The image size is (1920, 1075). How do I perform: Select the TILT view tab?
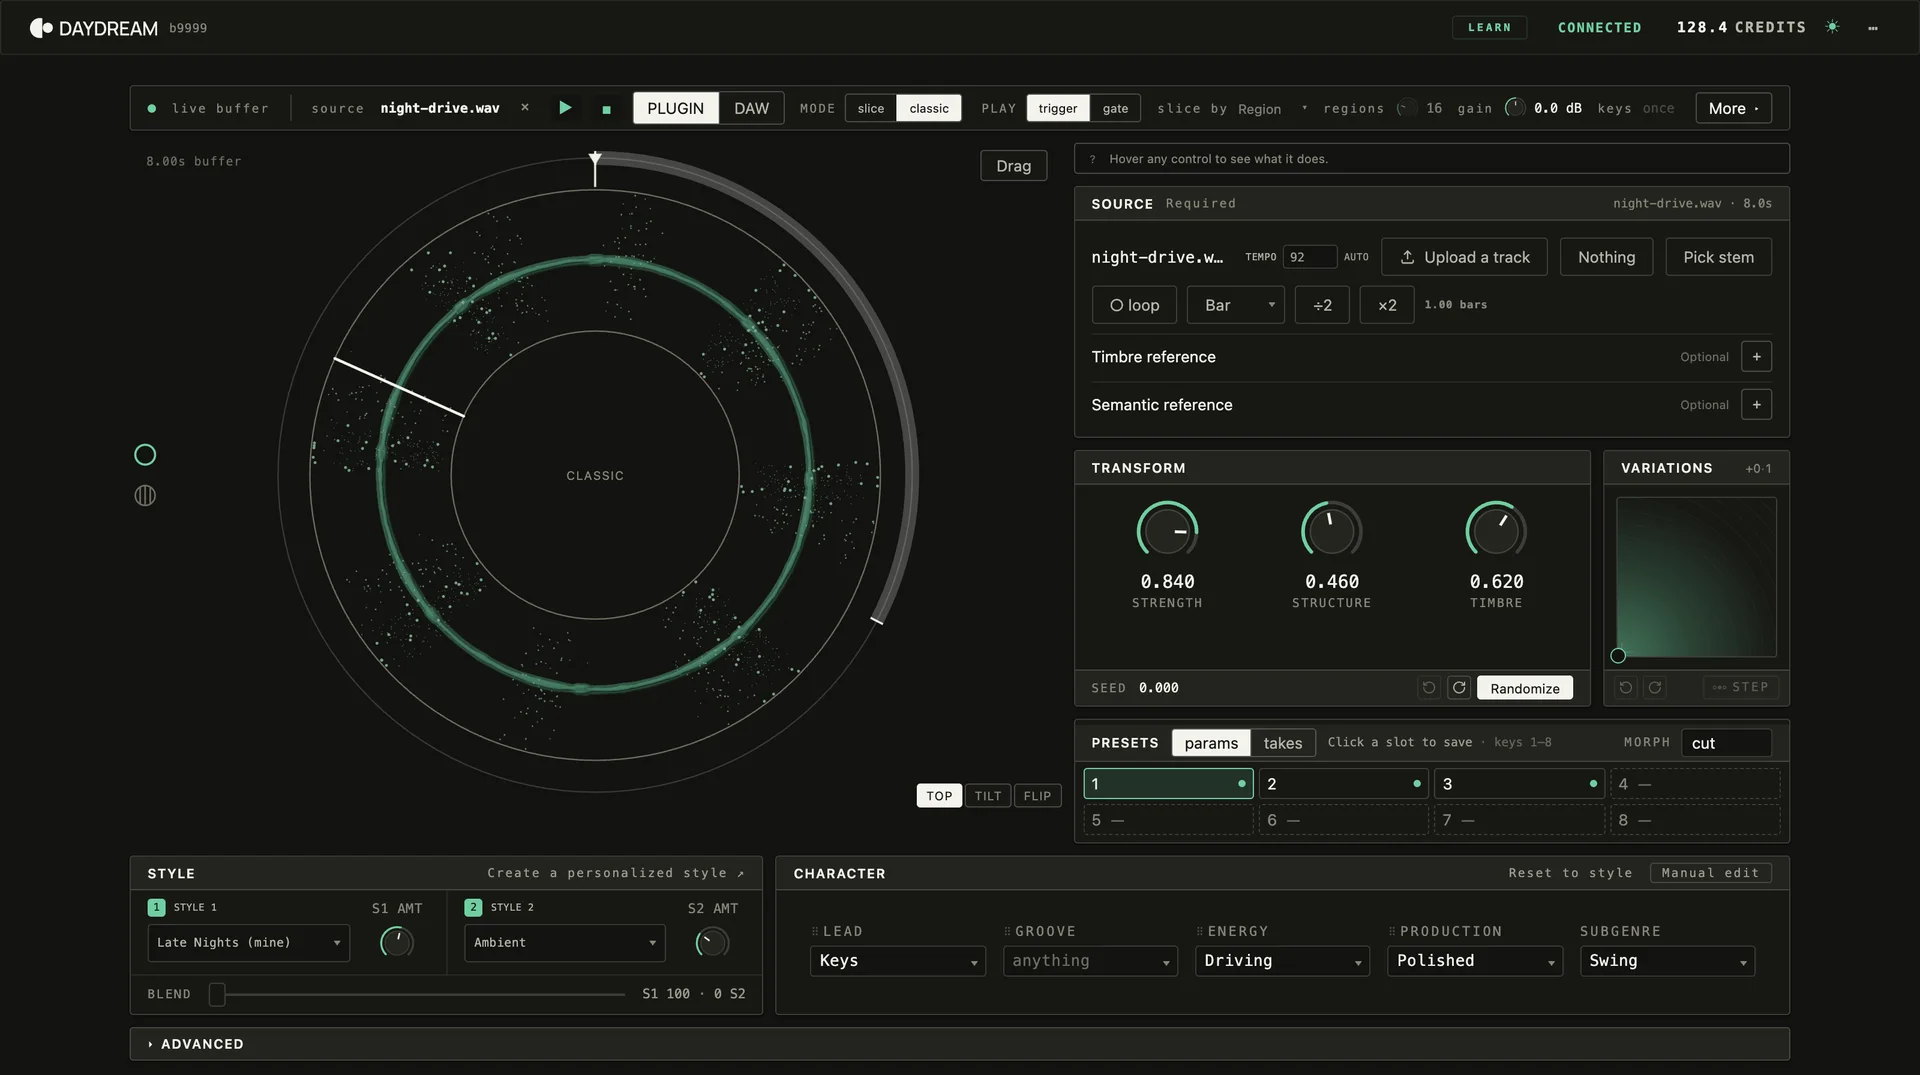click(988, 796)
